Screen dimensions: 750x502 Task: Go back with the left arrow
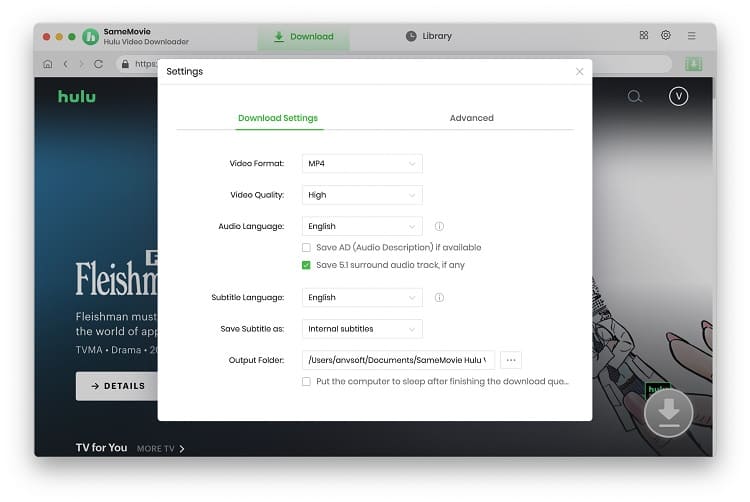(66, 64)
